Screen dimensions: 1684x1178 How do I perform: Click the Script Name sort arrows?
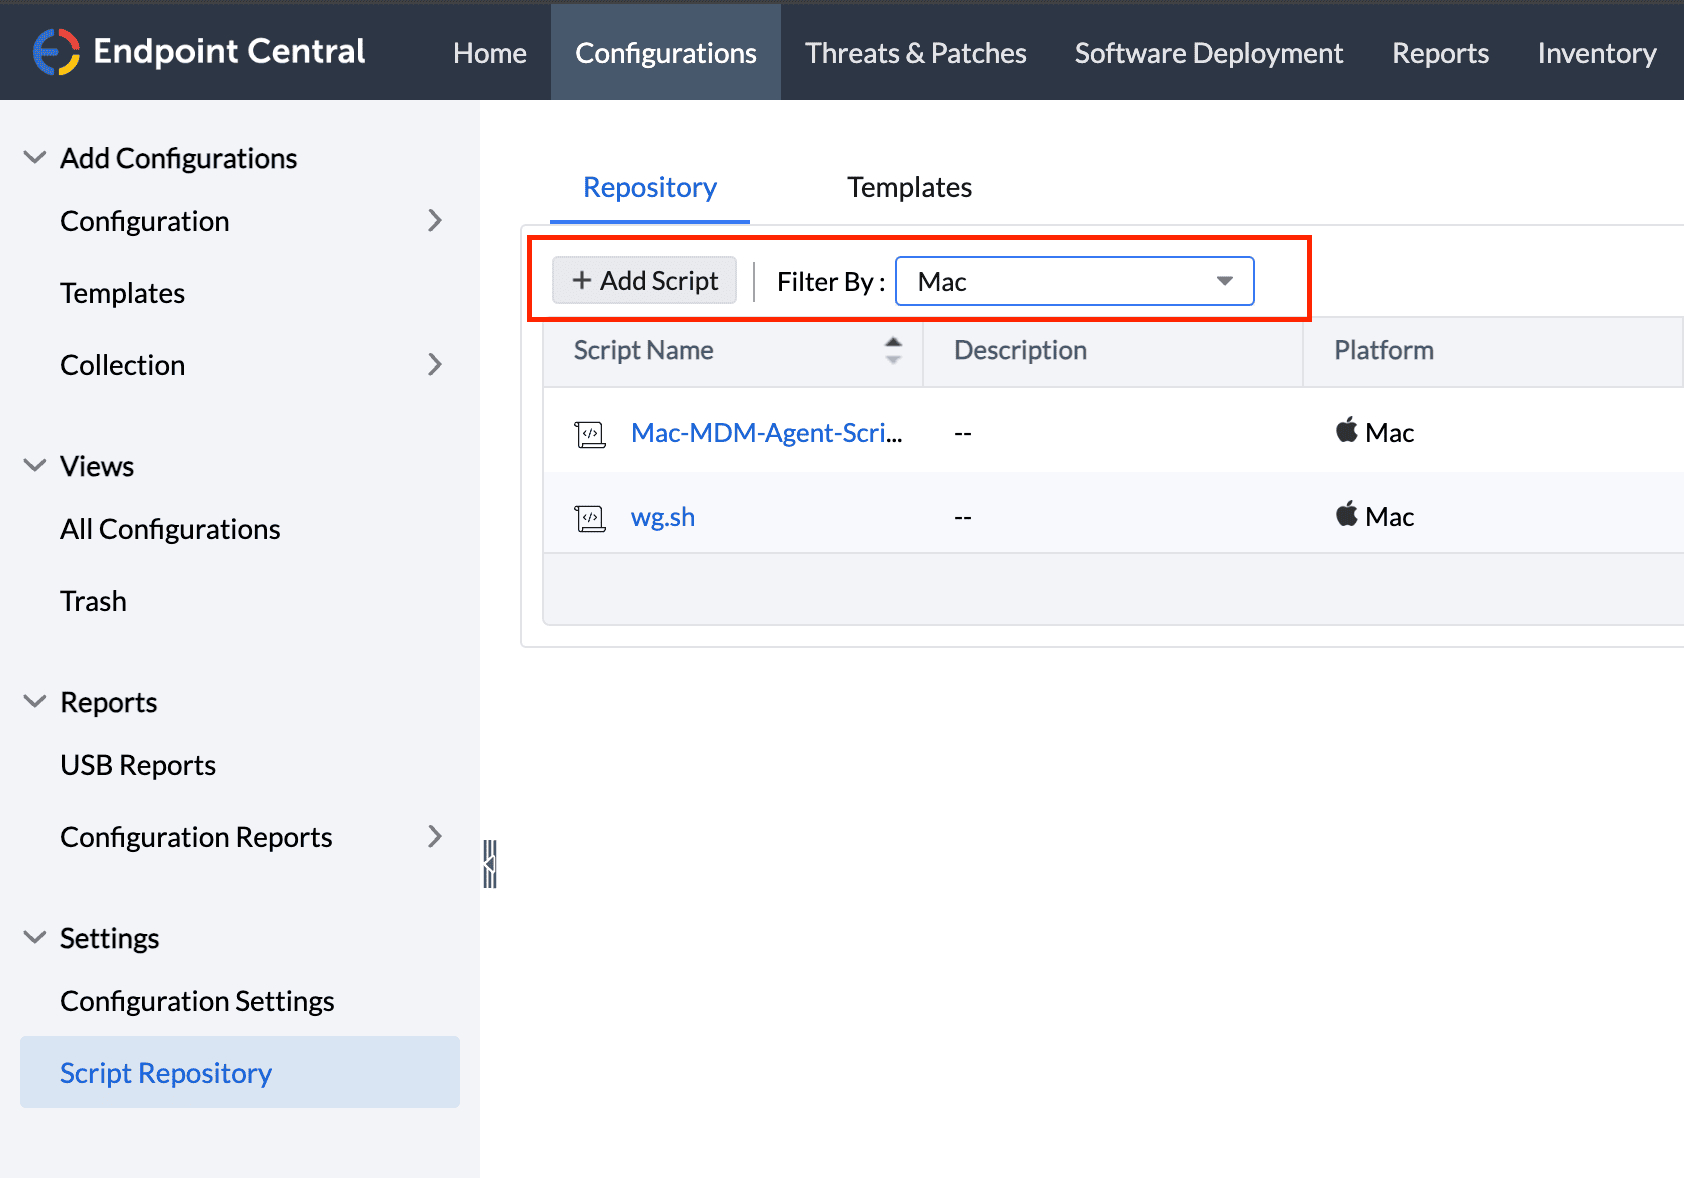coord(893,350)
